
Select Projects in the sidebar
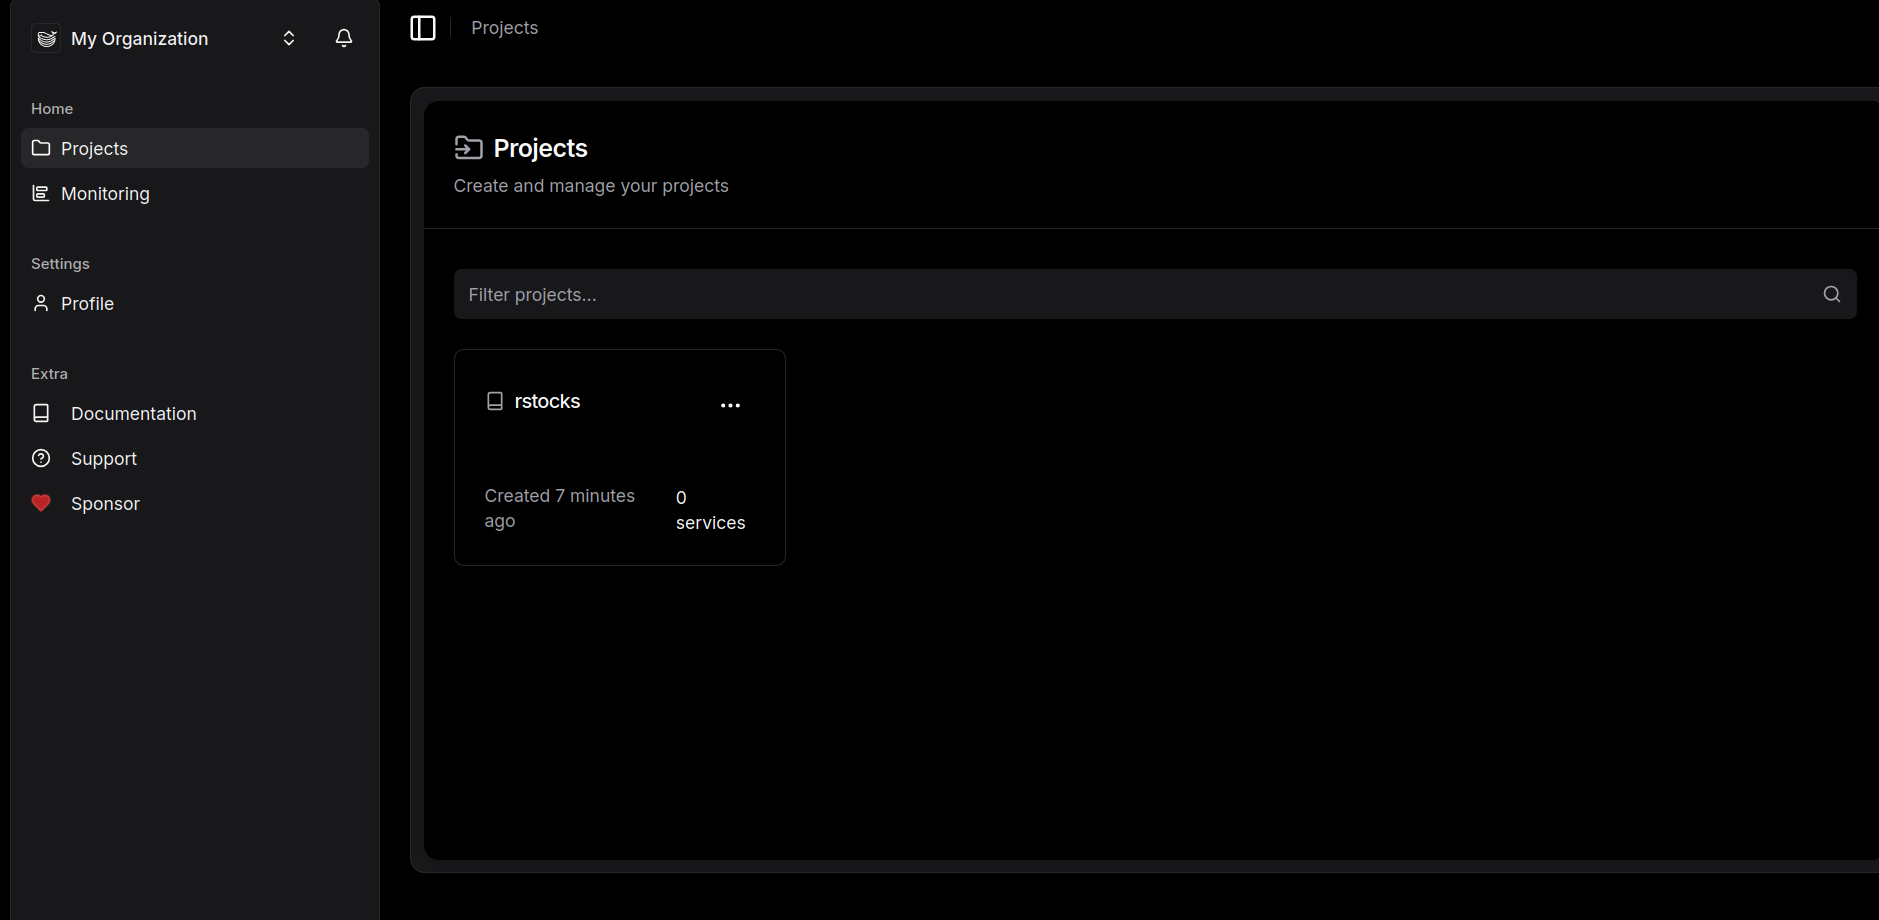click(95, 148)
